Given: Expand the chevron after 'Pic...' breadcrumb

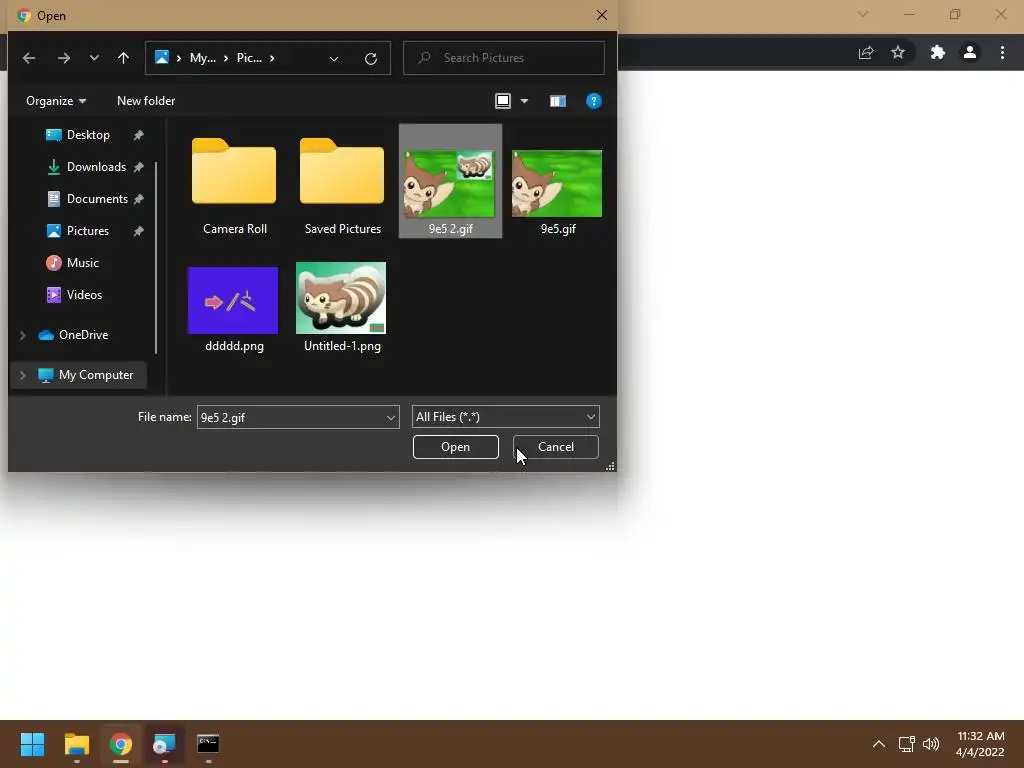Looking at the screenshot, I should [272, 58].
